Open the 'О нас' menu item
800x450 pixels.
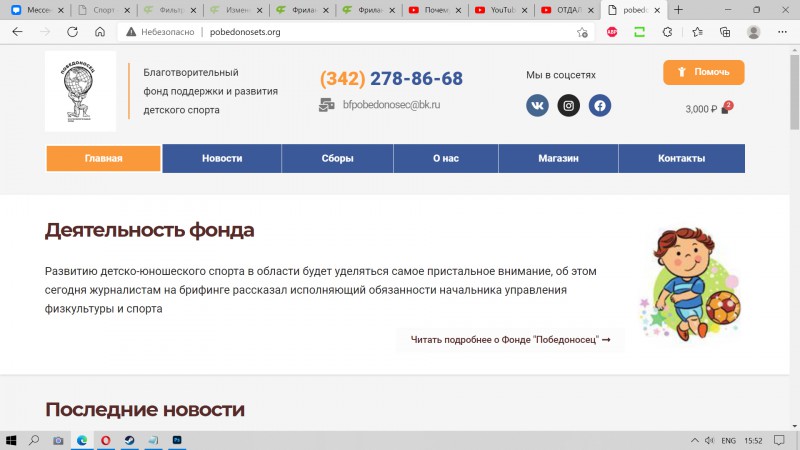(446, 158)
